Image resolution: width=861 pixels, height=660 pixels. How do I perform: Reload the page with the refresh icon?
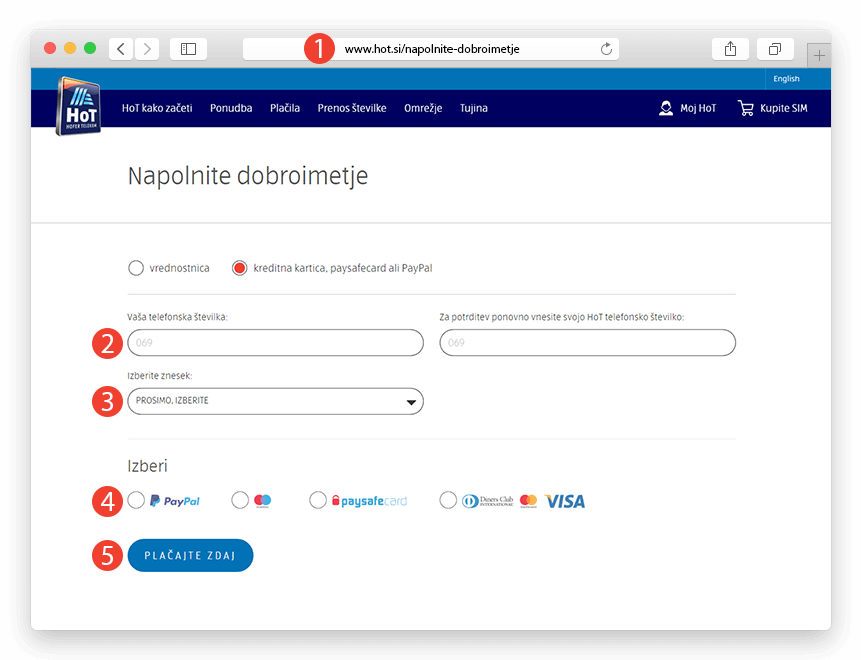point(606,49)
